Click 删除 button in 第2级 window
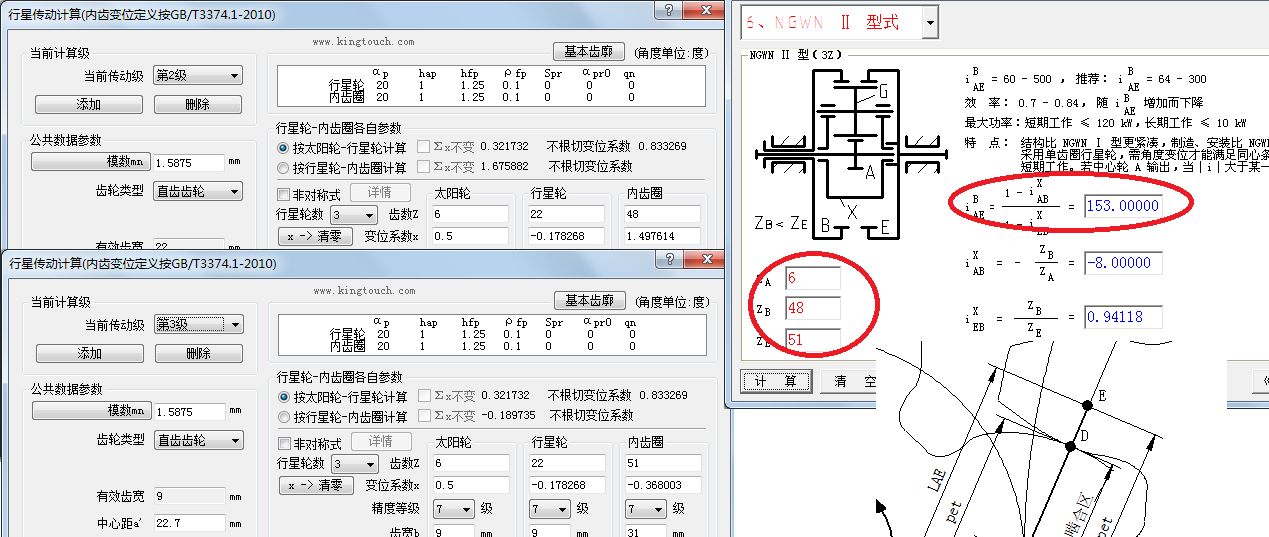The image size is (1269, 537). coord(198,104)
